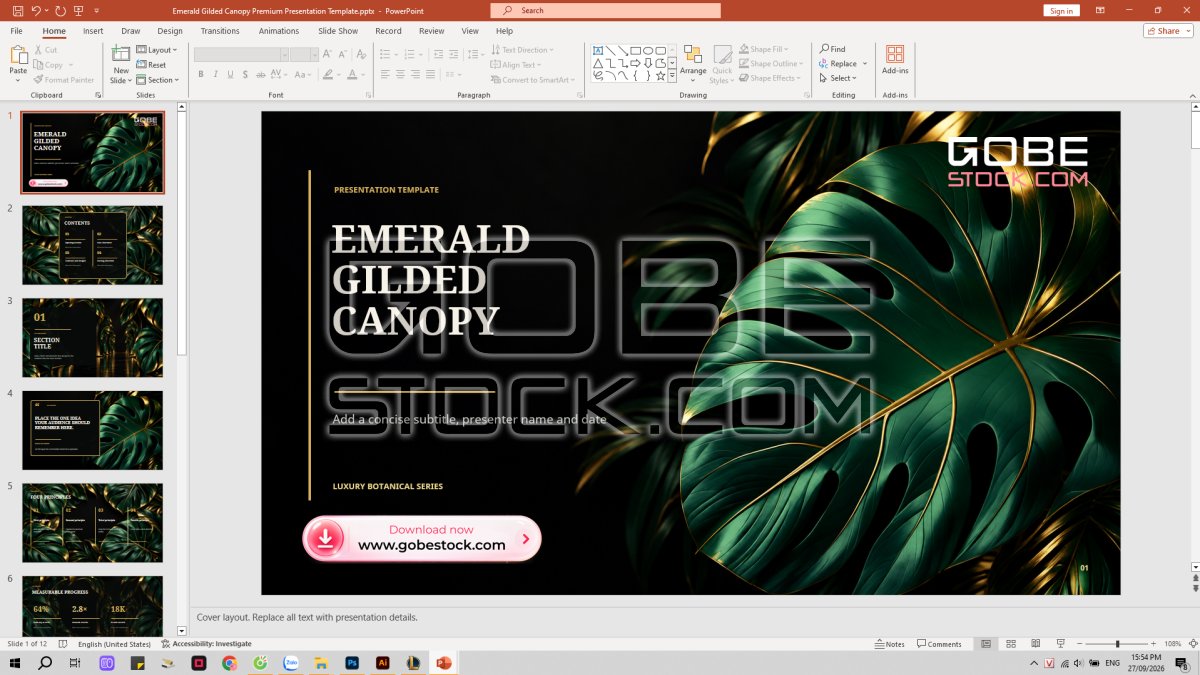The width and height of the screenshot is (1200, 675).
Task: Click the Text Box shape icon
Action: pyautogui.click(x=597, y=50)
